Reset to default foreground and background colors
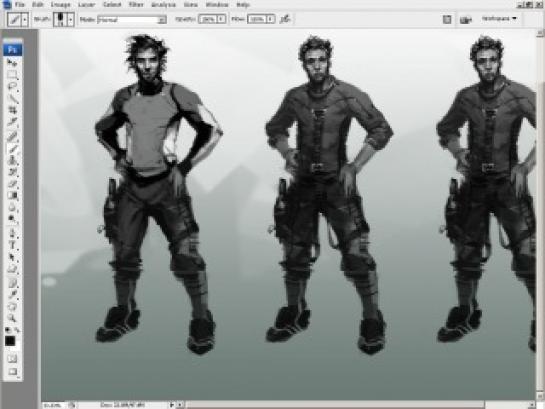The height and width of the screenshot is (409, 545). (x=8, y=330)
